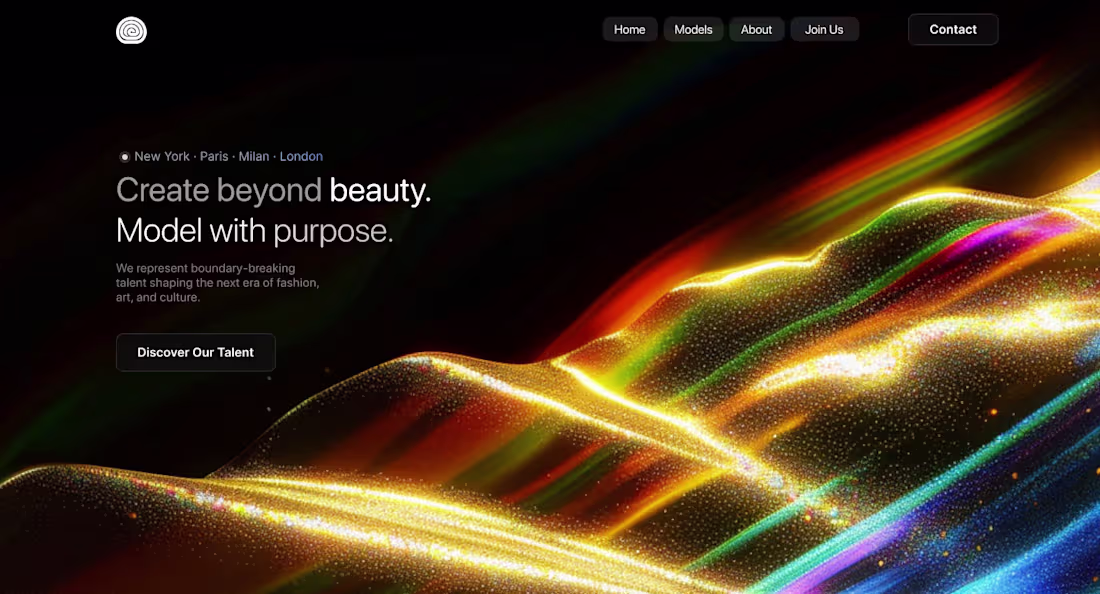The width and height of the screenshot is (1100, 594).
Task: Click the spiral agency logo
Action: click(x=131, y=30)
